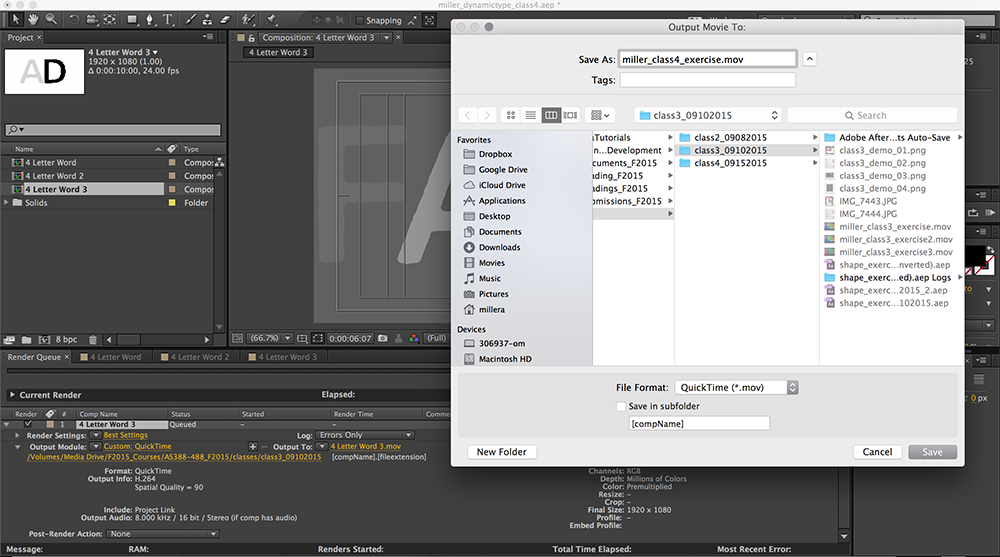
Task: Toggle the composition viewer lock icon
Action: (x=251, y=38)
